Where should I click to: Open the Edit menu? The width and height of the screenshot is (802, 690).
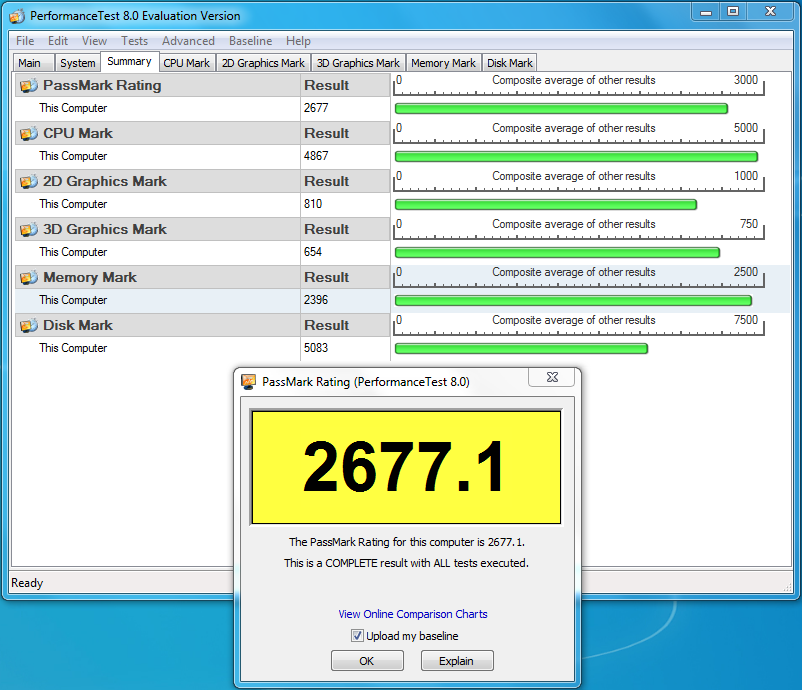(x=58, y=41)
